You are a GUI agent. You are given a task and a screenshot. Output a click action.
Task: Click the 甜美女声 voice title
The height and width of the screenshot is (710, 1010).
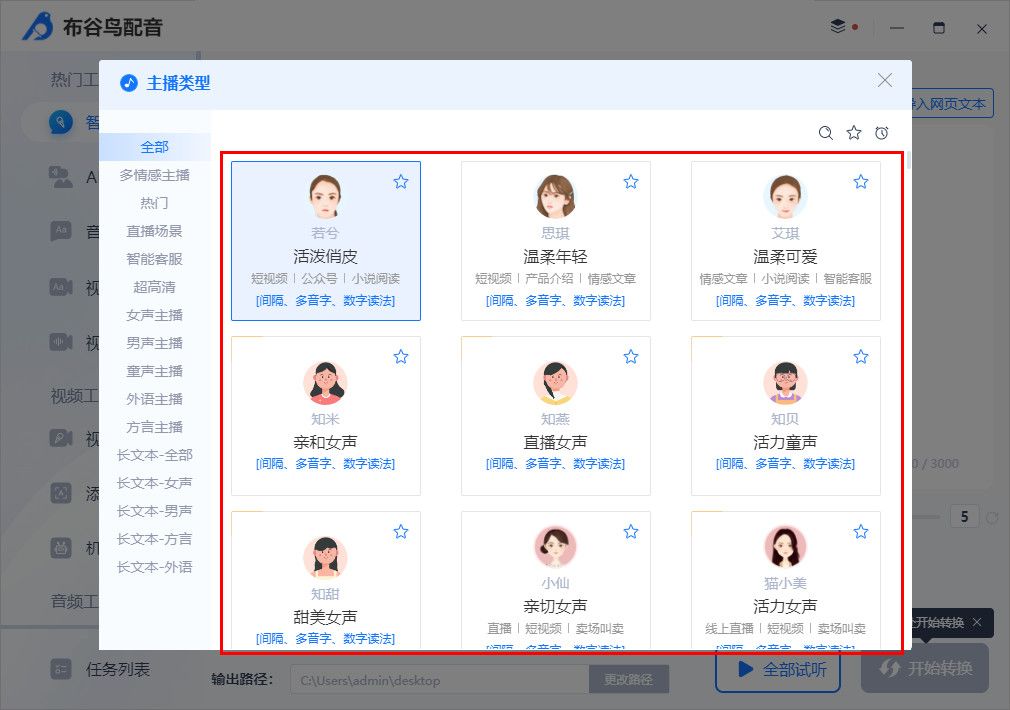[x=325, y=617]
